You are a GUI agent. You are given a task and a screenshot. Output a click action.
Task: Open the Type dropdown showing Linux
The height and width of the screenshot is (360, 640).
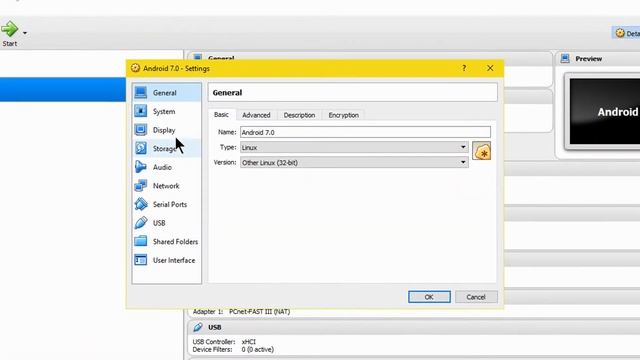[354, 147]
